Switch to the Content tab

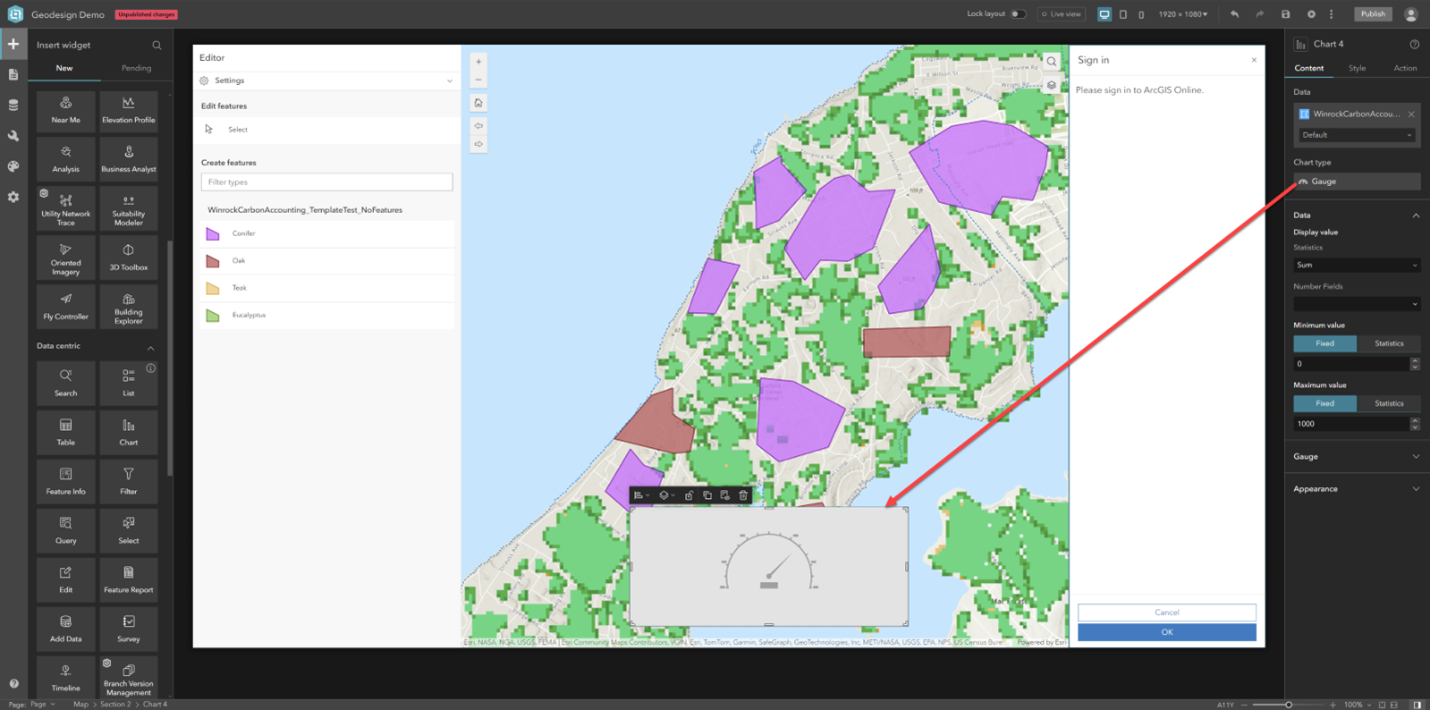(1309, 68)
